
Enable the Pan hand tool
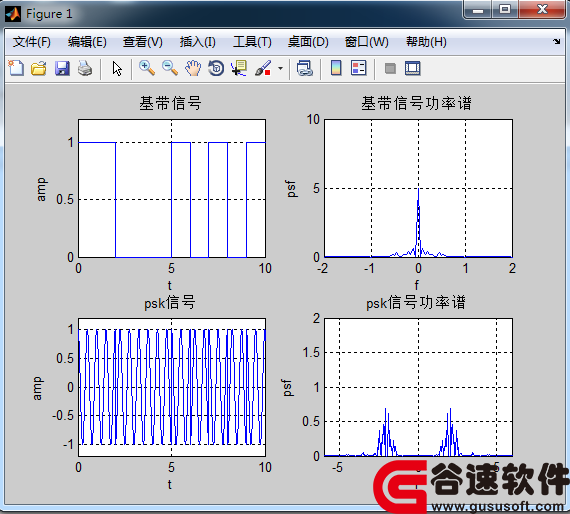(x=193, y=68)
